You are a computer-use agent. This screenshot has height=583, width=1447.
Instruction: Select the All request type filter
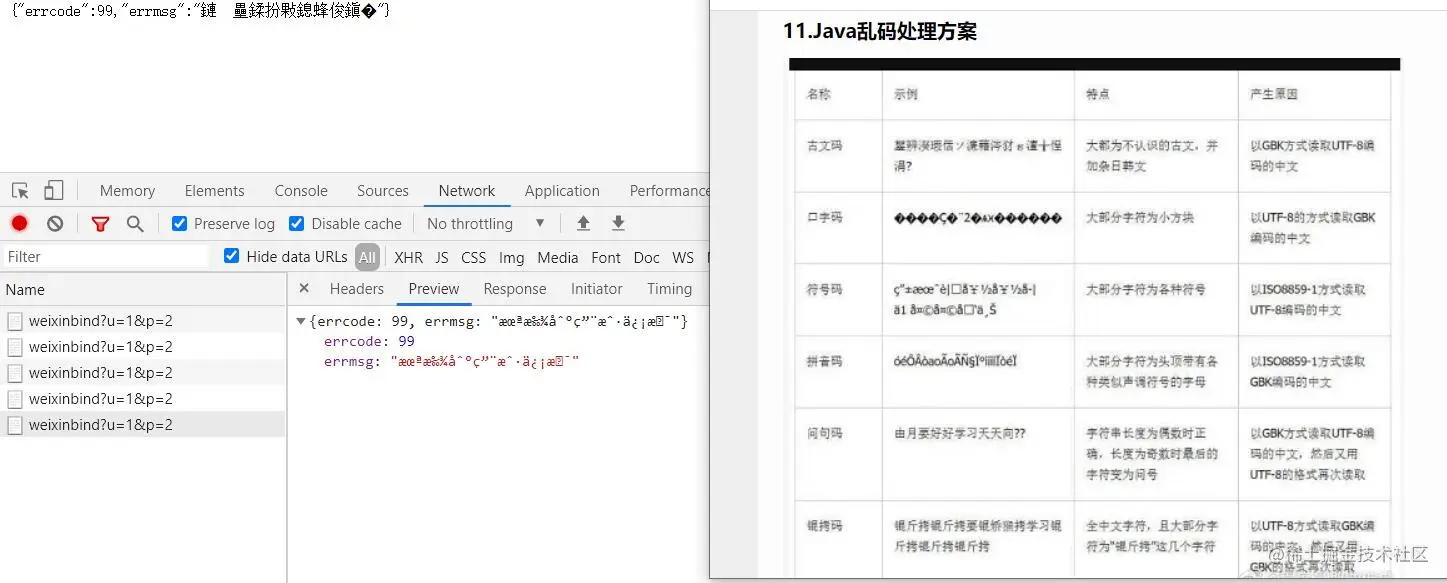[x=367, y=257]
